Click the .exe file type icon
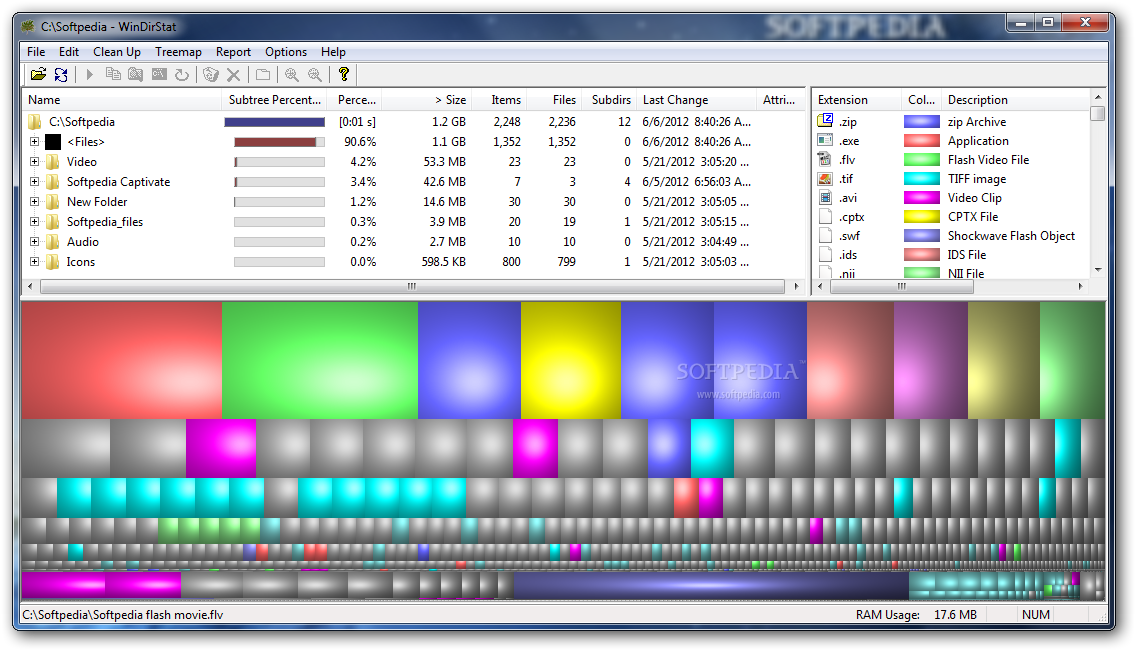This screenshot has width=1136, height=651. click(x=825, y=140)
